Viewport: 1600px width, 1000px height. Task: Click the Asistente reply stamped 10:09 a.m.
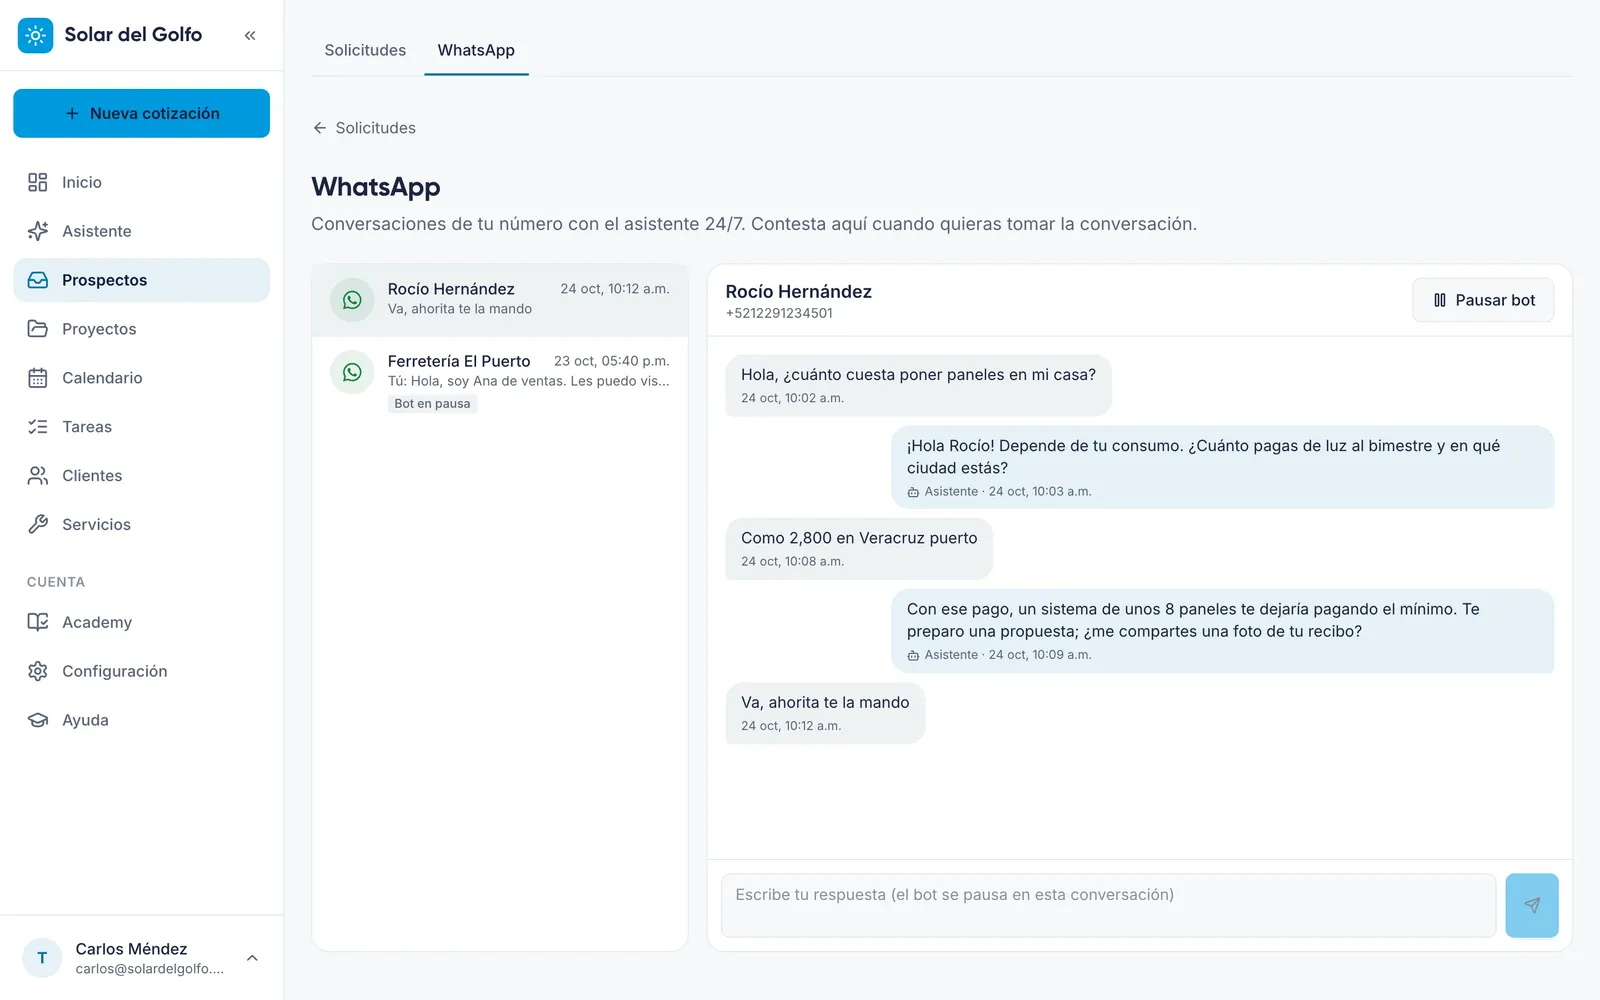coord(1222,631)
